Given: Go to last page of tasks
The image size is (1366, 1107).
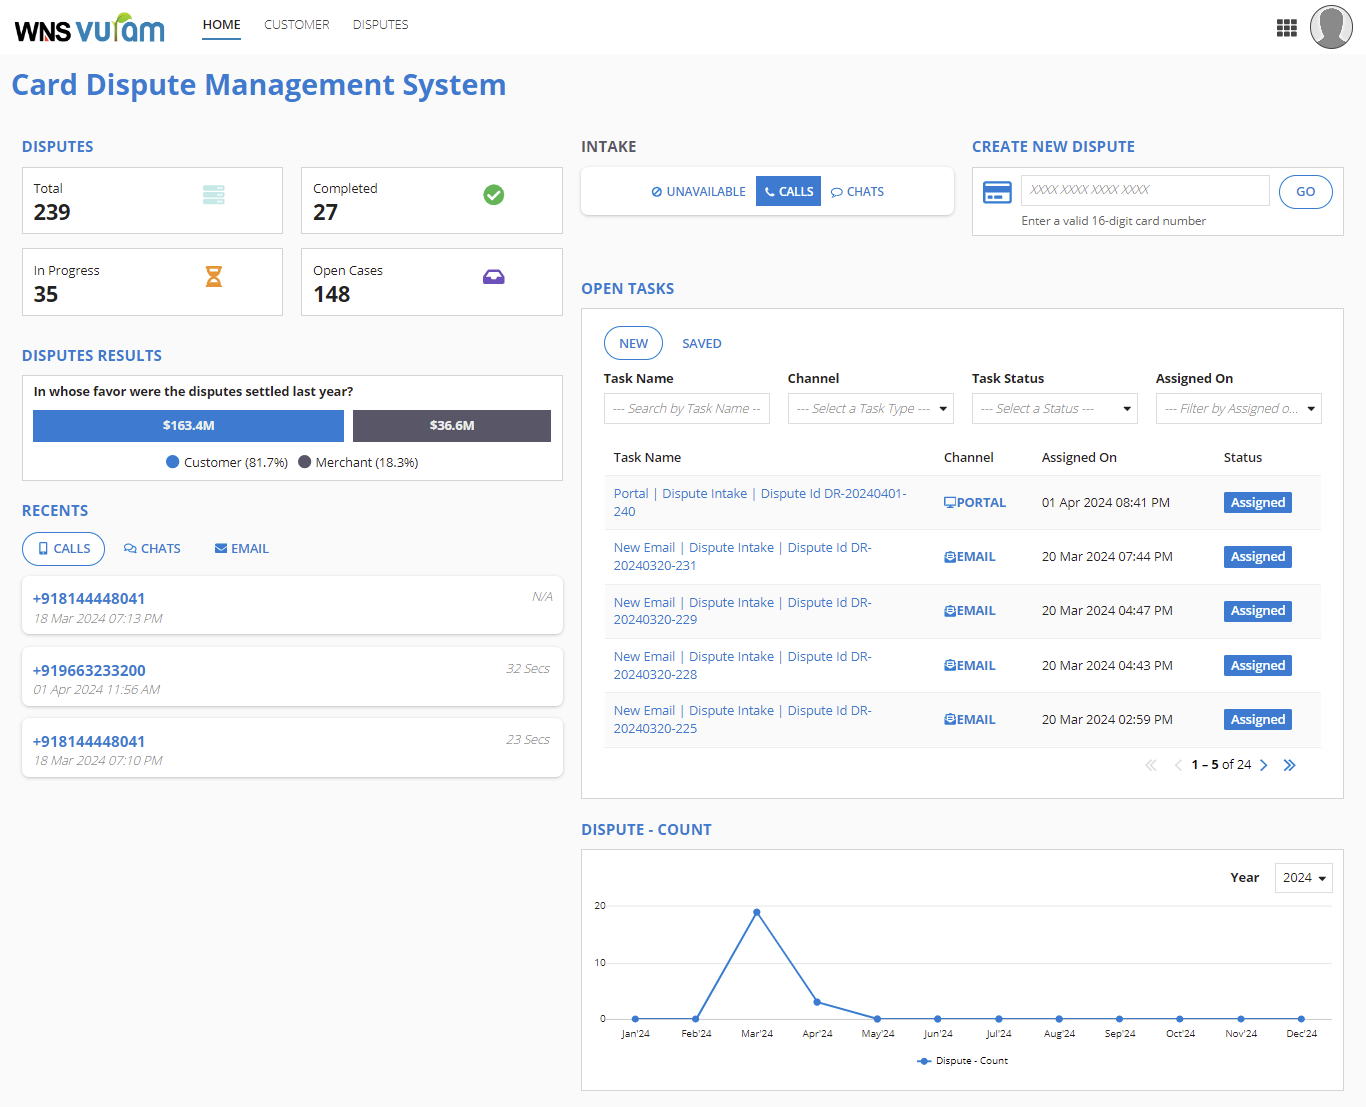Looking at the screenshot, I should tap(1290, 765).
